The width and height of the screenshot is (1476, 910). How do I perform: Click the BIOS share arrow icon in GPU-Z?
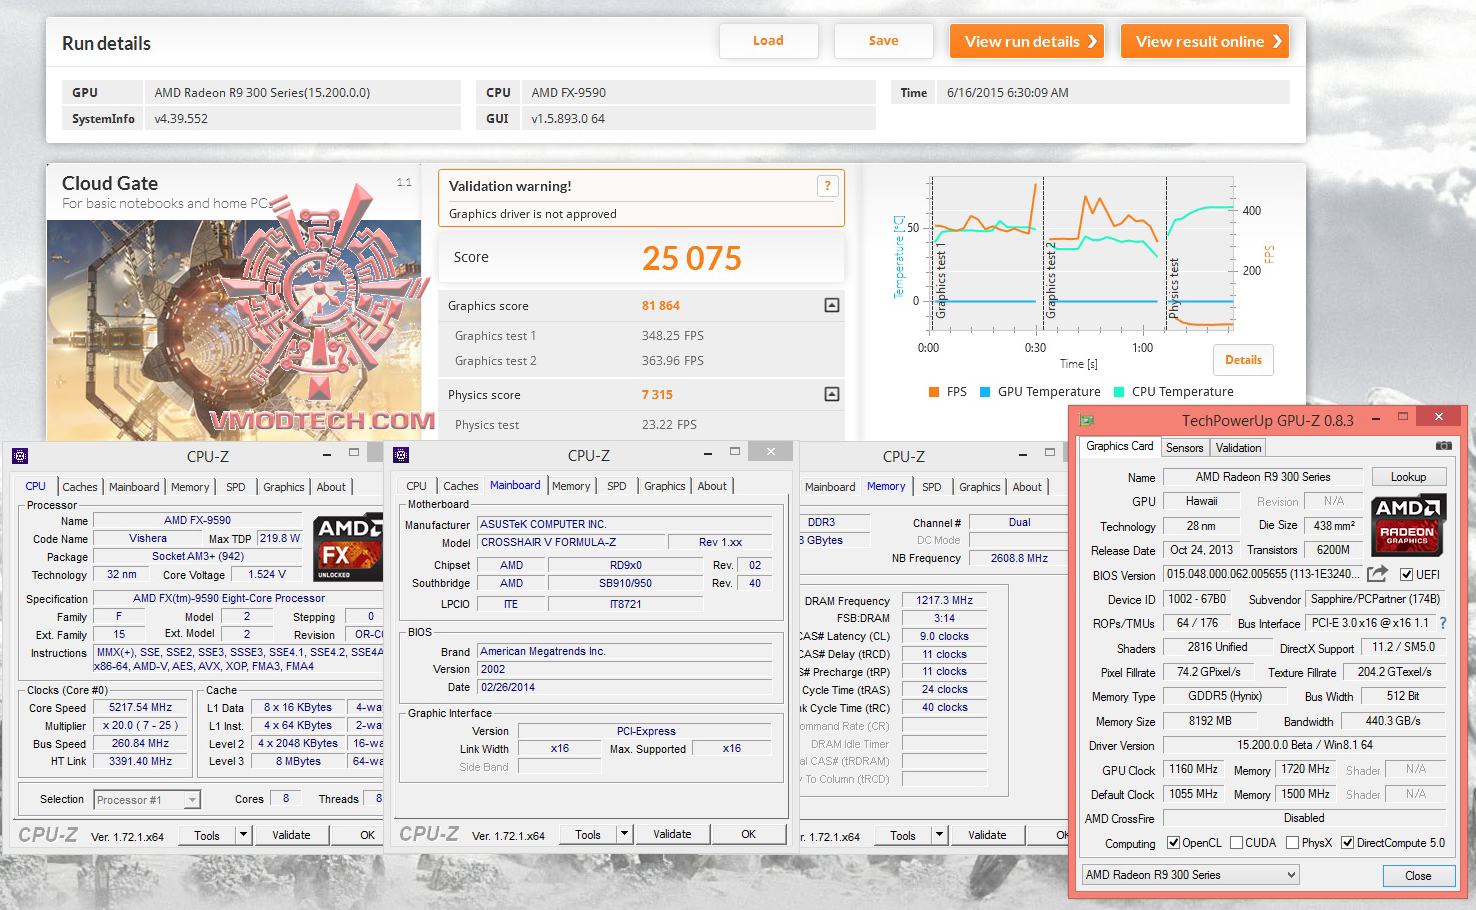tap(1377, 574)
